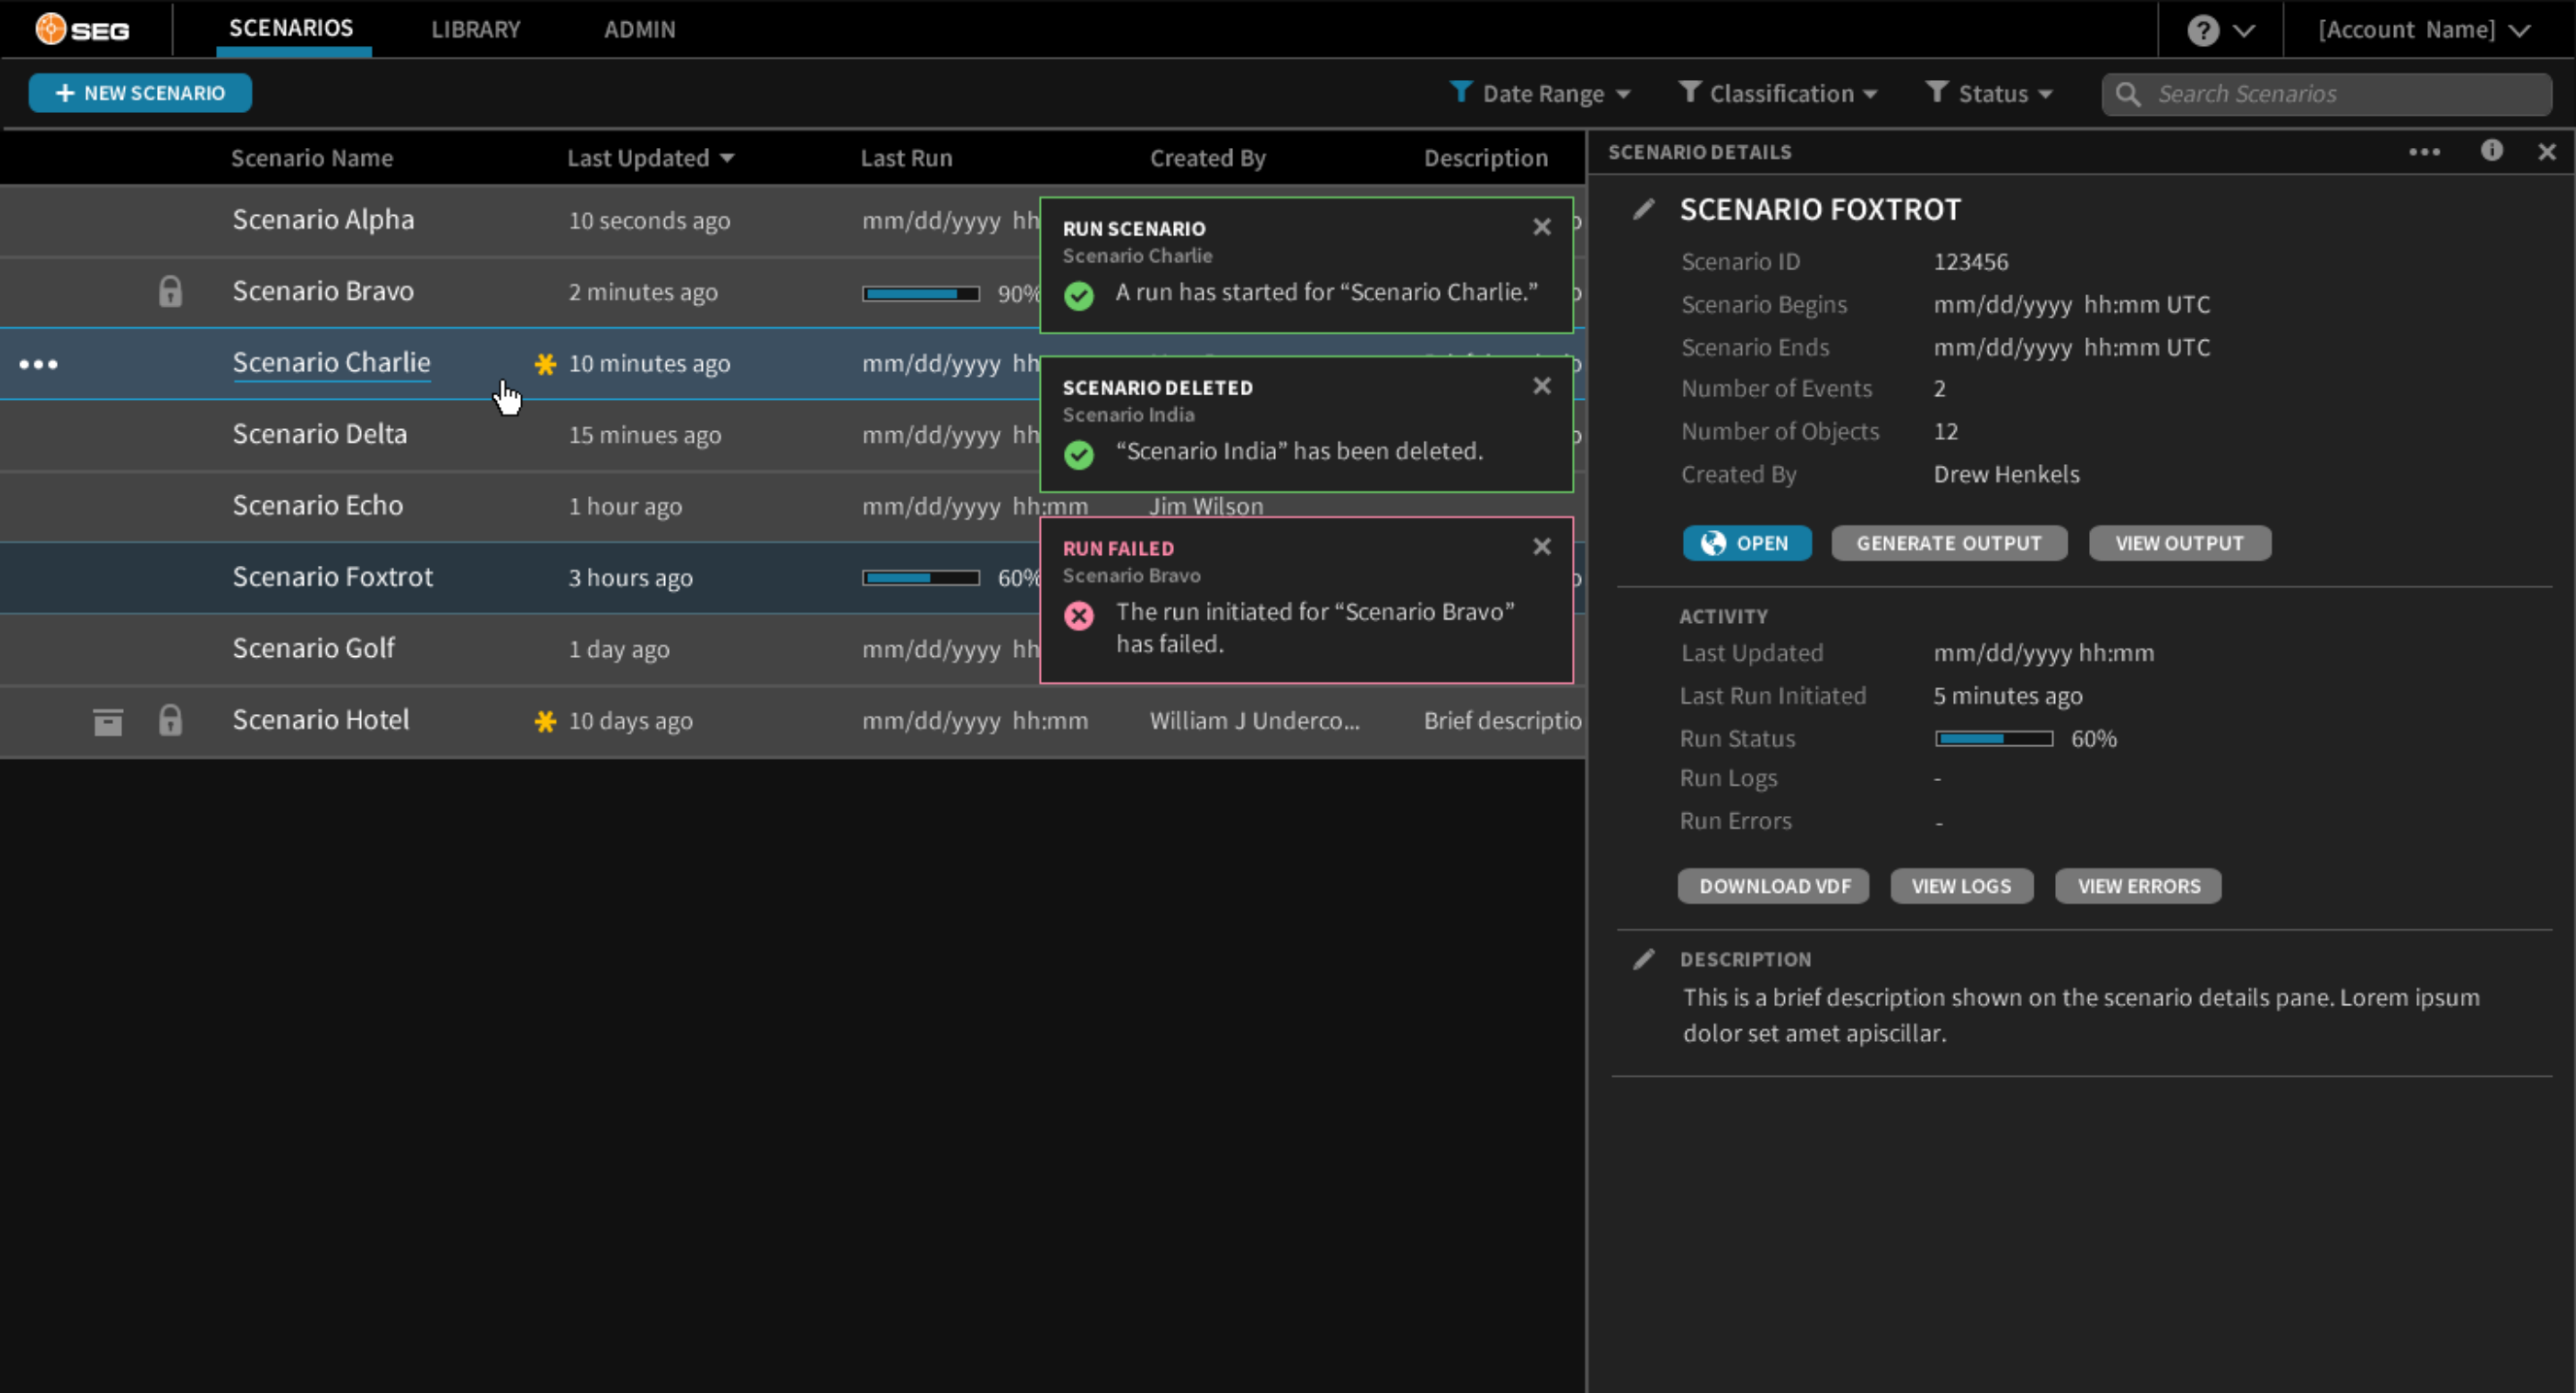Screen dimensions: 2576x1393
Task: Open row actions dots for Scenario Charlie
Action: (x=38, y=364)
